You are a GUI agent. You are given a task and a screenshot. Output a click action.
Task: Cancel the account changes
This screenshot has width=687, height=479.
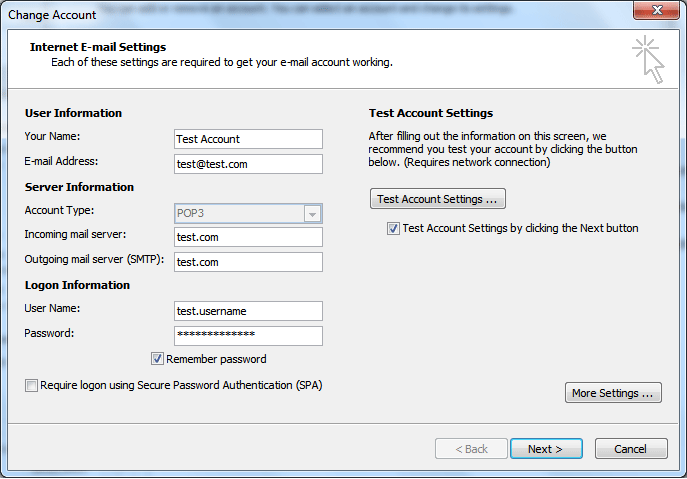[631, 449]
